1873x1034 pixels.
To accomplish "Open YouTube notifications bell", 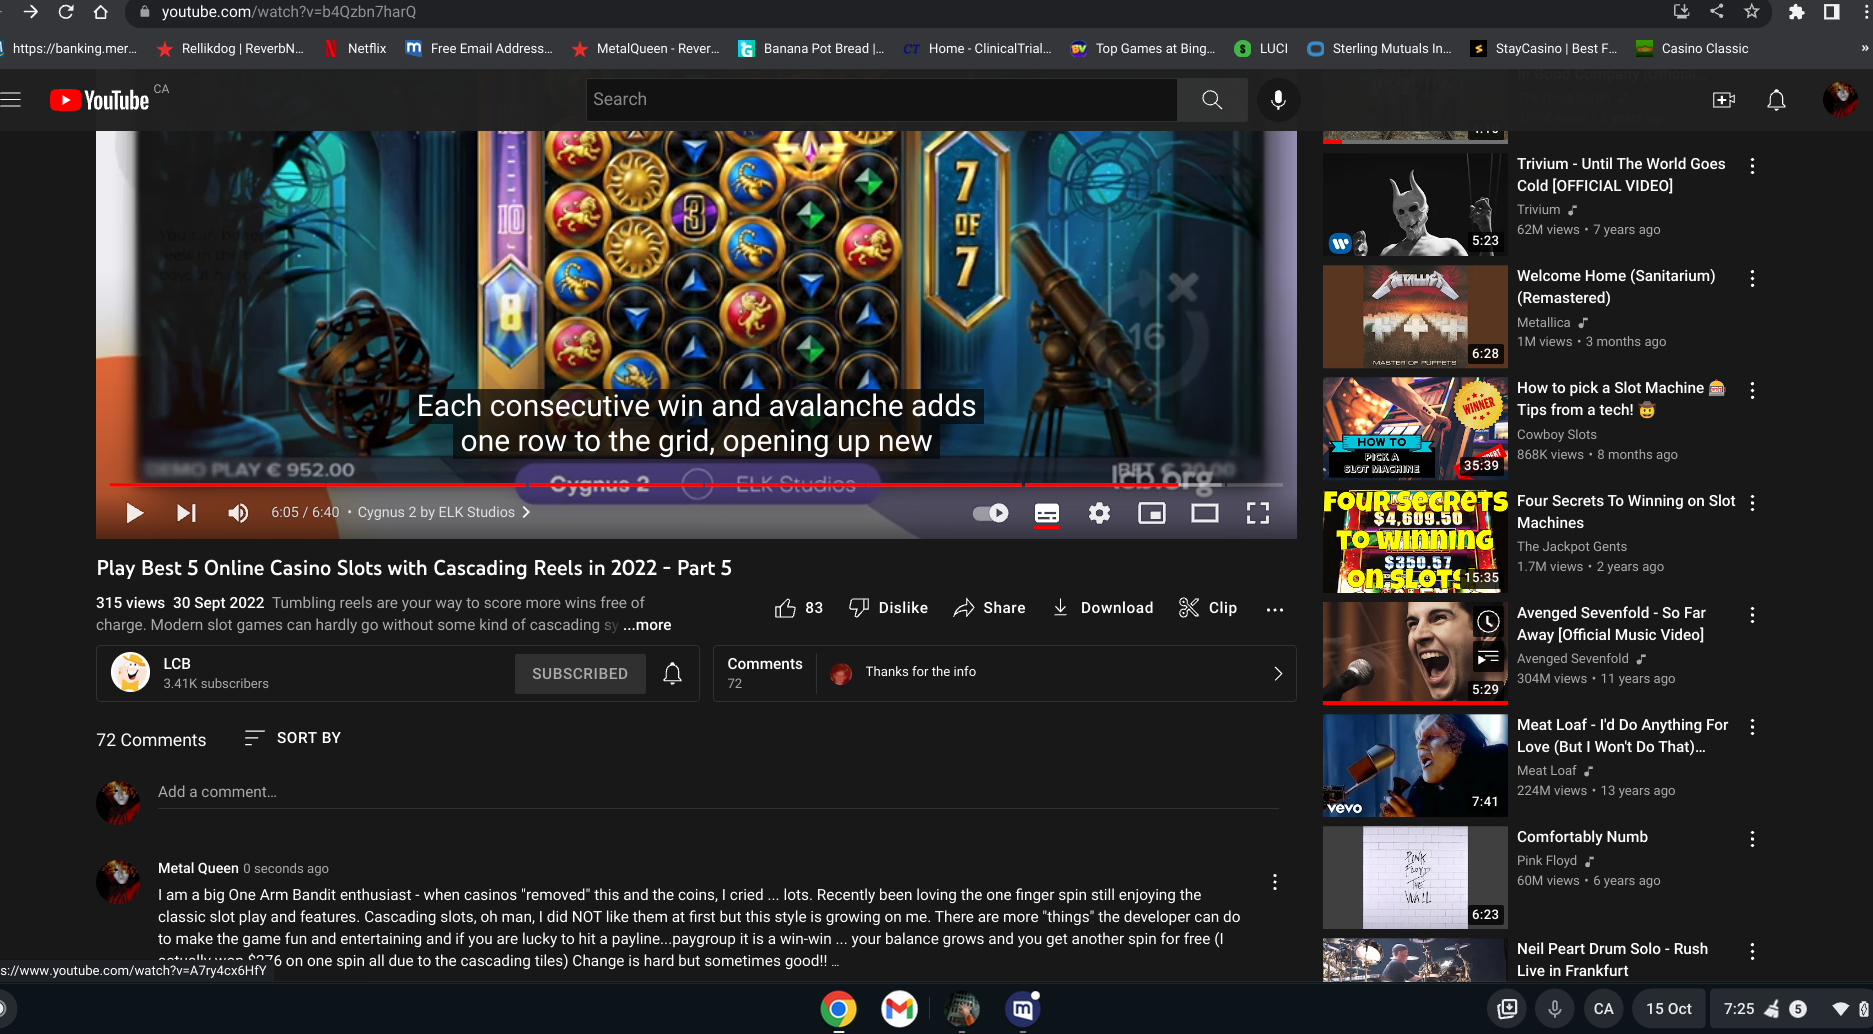I will pos(1776,100).
